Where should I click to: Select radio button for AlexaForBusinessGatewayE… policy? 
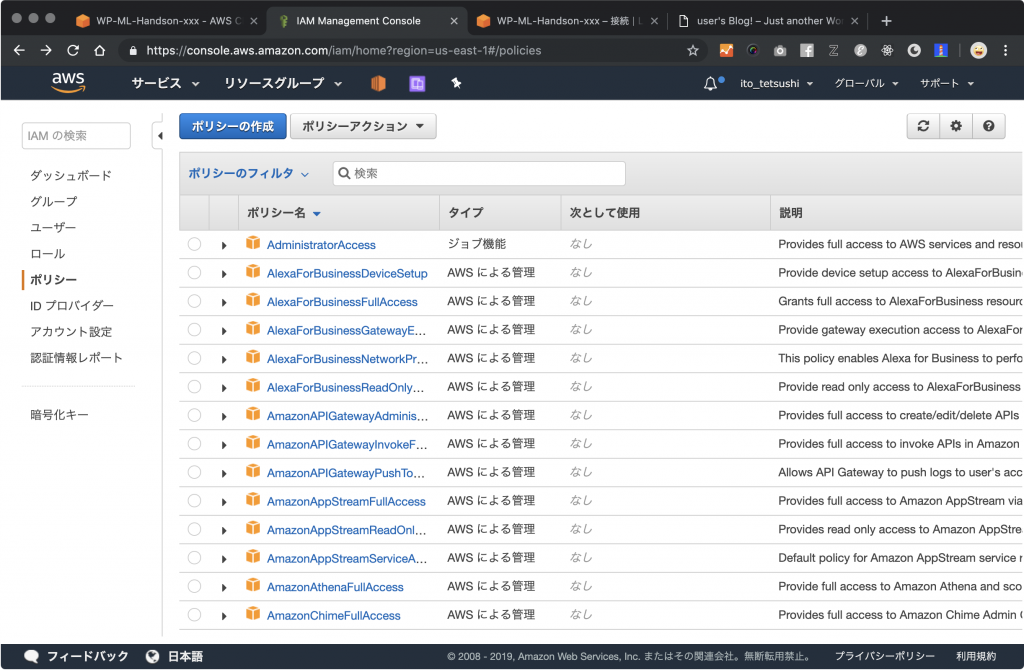(x=194, y=330)
